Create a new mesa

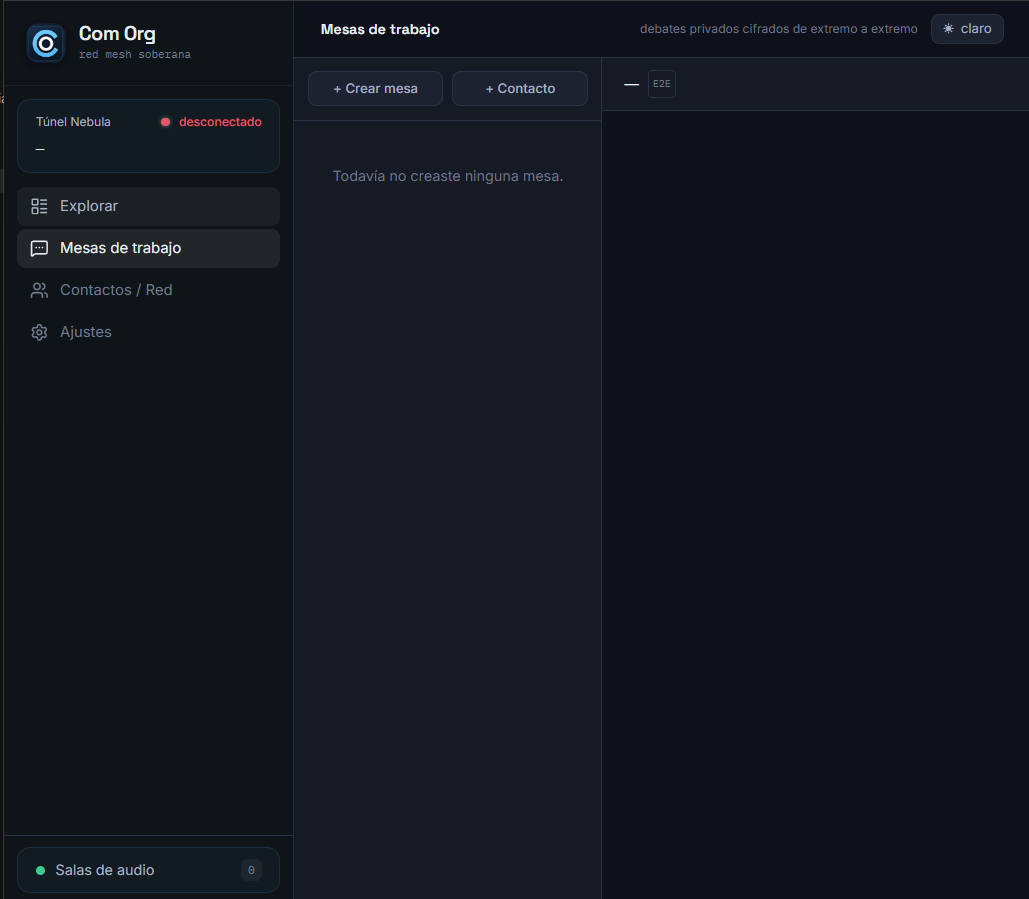(375, 89)
